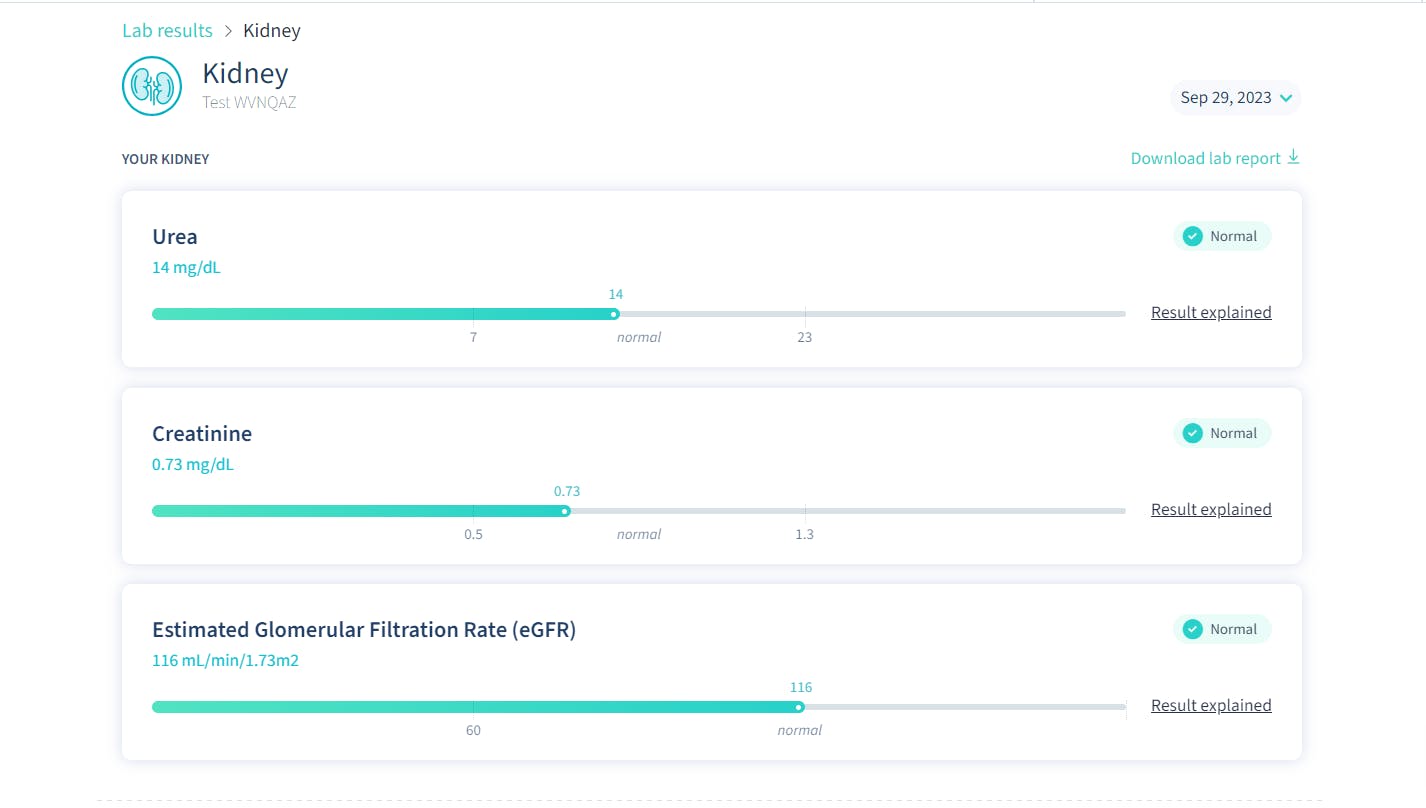This screenshot has height=808, width=1426.
Task: Navigate back using the Lab results breadcrumb
Action: tap(167, 30)
